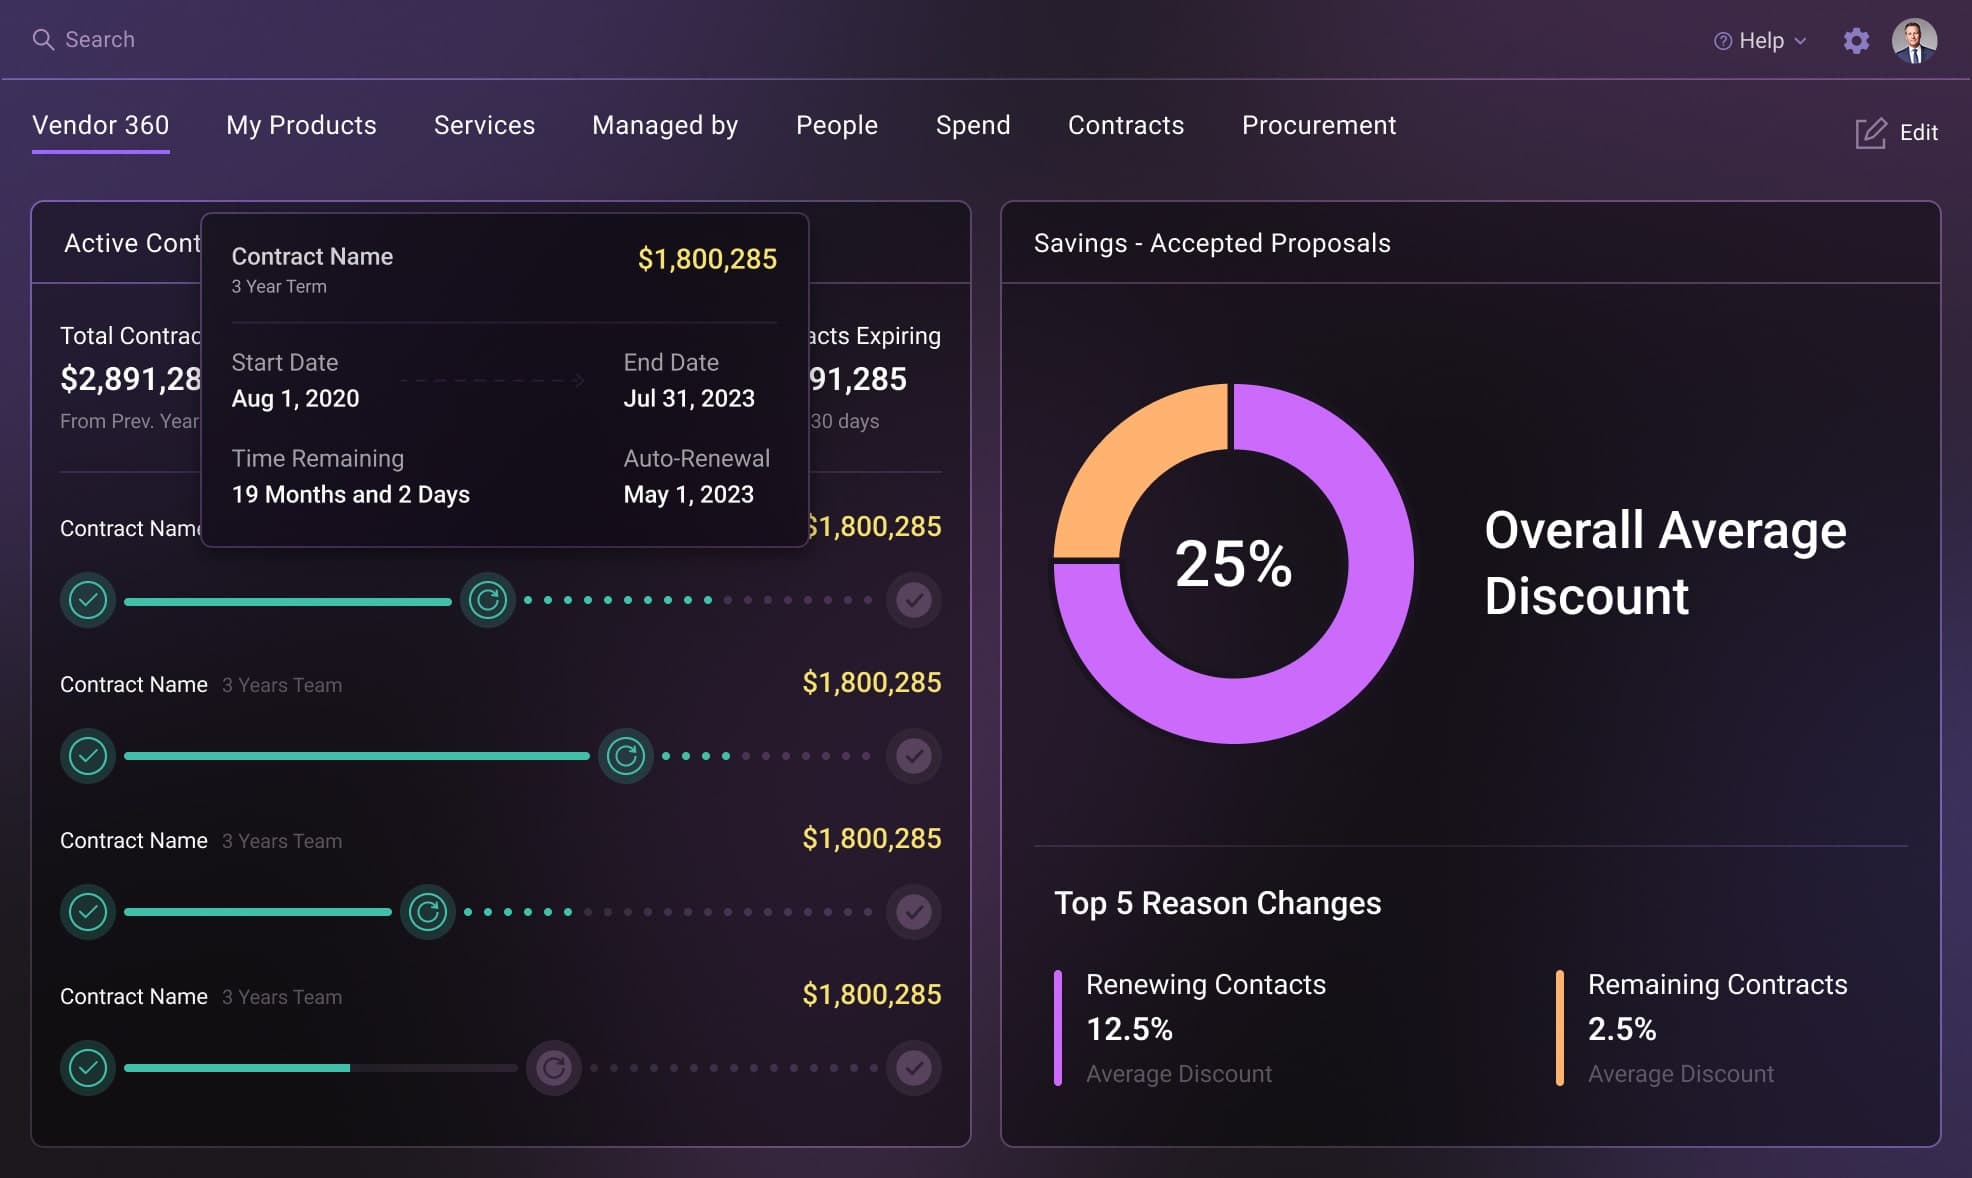The width and height of the screenshot is (1972, 1178).
Task: Switch to the Contracts tab
Action: (x=1125, y=125)
